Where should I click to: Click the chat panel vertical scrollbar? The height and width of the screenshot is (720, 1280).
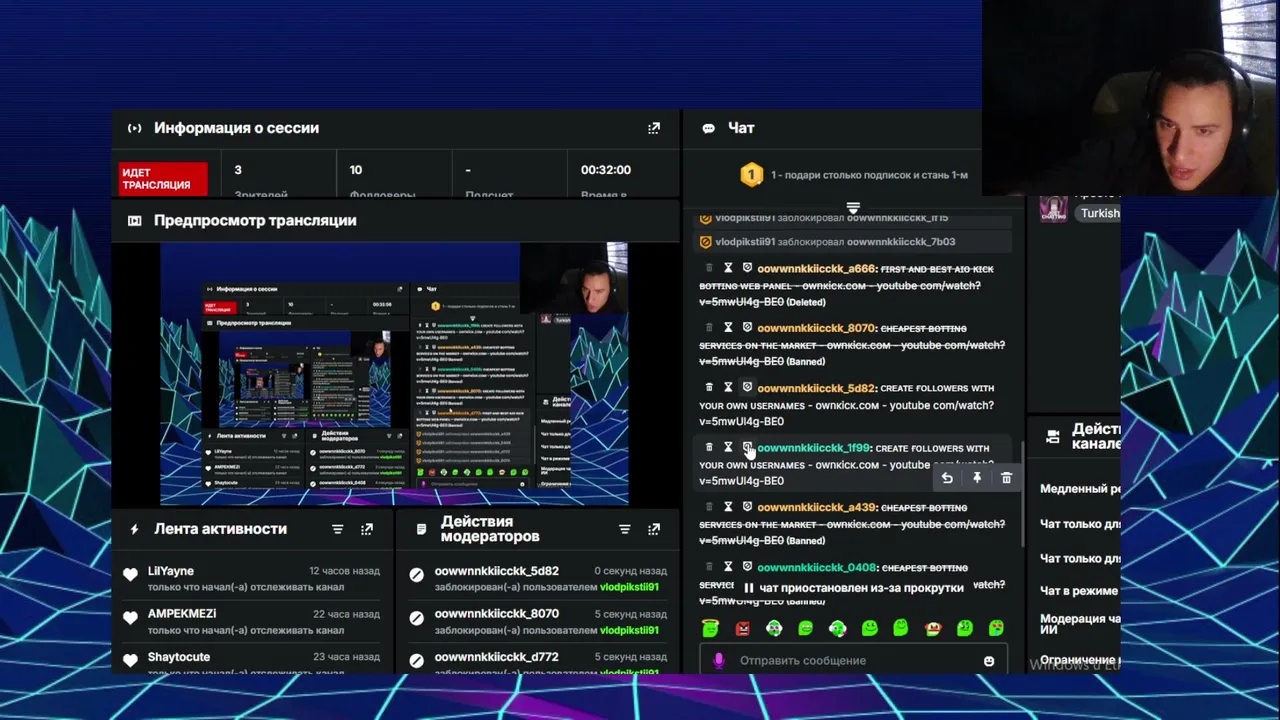tap(1021, 495)
